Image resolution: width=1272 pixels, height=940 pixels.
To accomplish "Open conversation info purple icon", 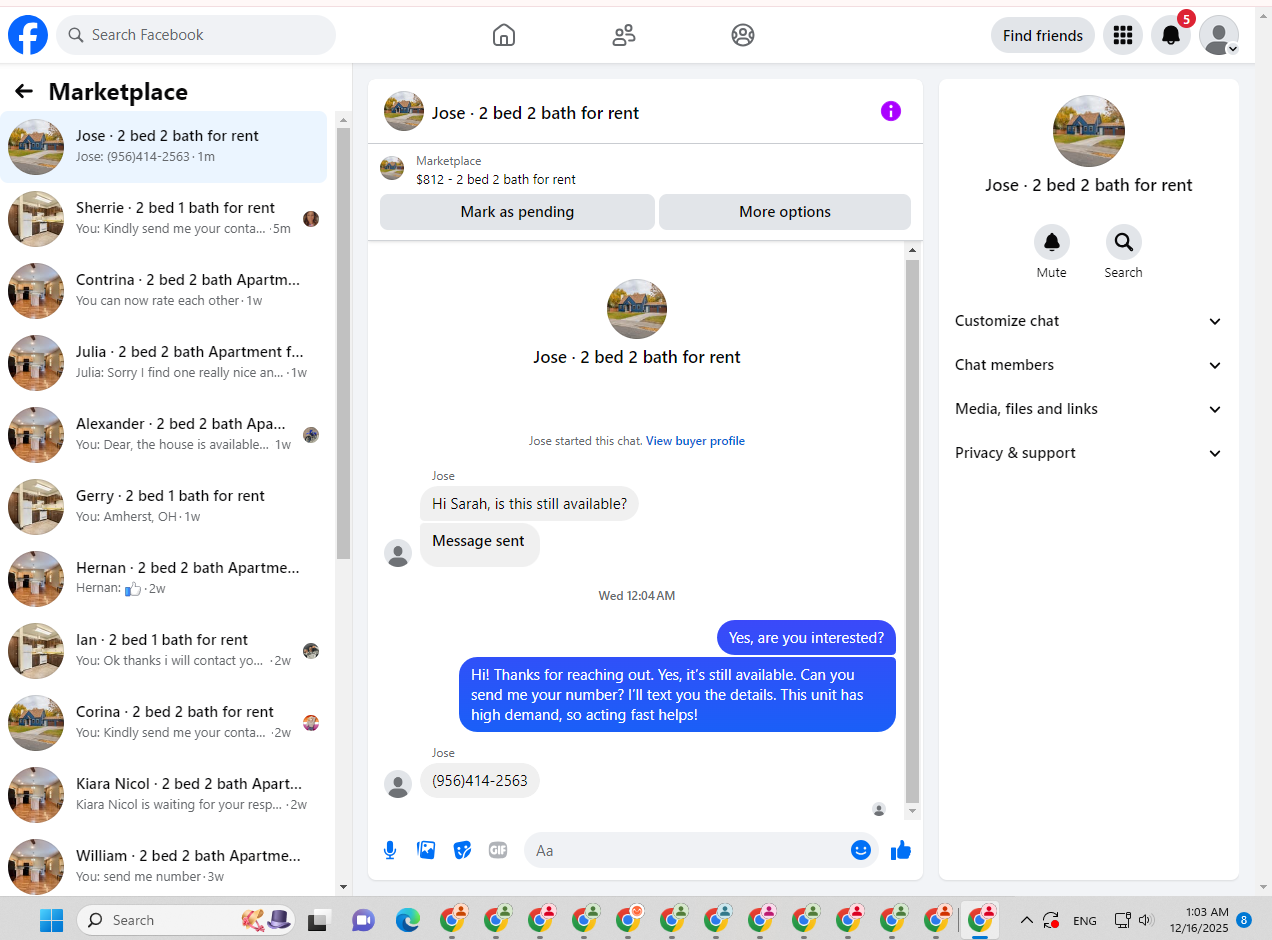I will (x=891, y=111).
